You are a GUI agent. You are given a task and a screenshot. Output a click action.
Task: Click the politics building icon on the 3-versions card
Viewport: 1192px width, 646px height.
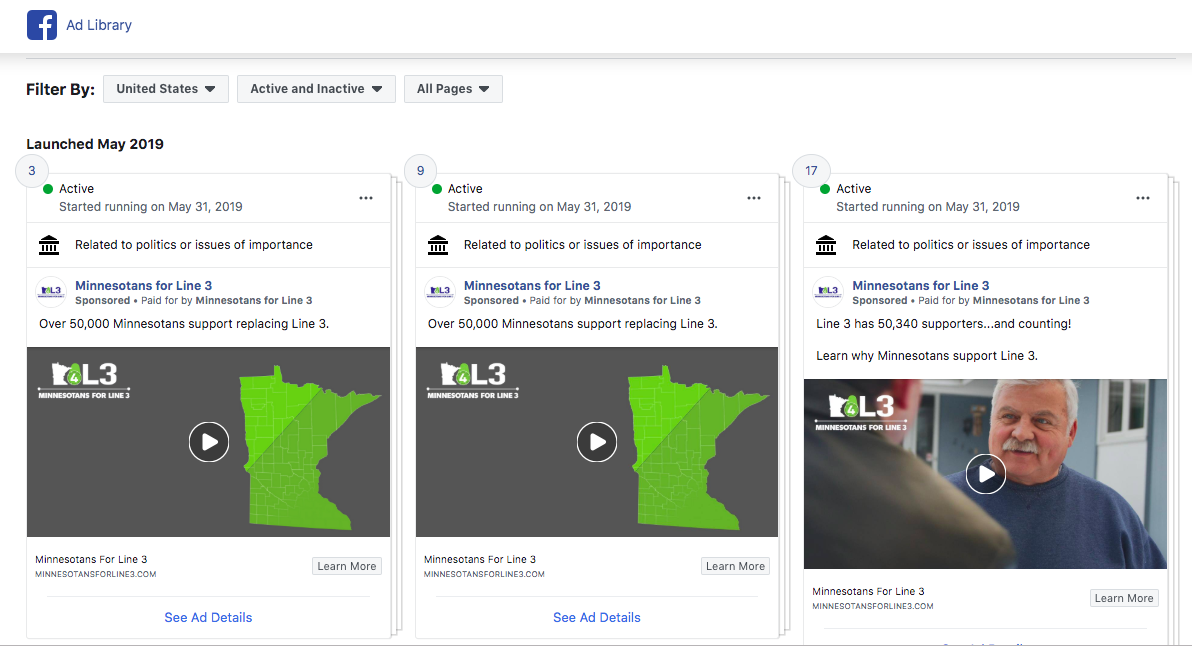point(49,245)
